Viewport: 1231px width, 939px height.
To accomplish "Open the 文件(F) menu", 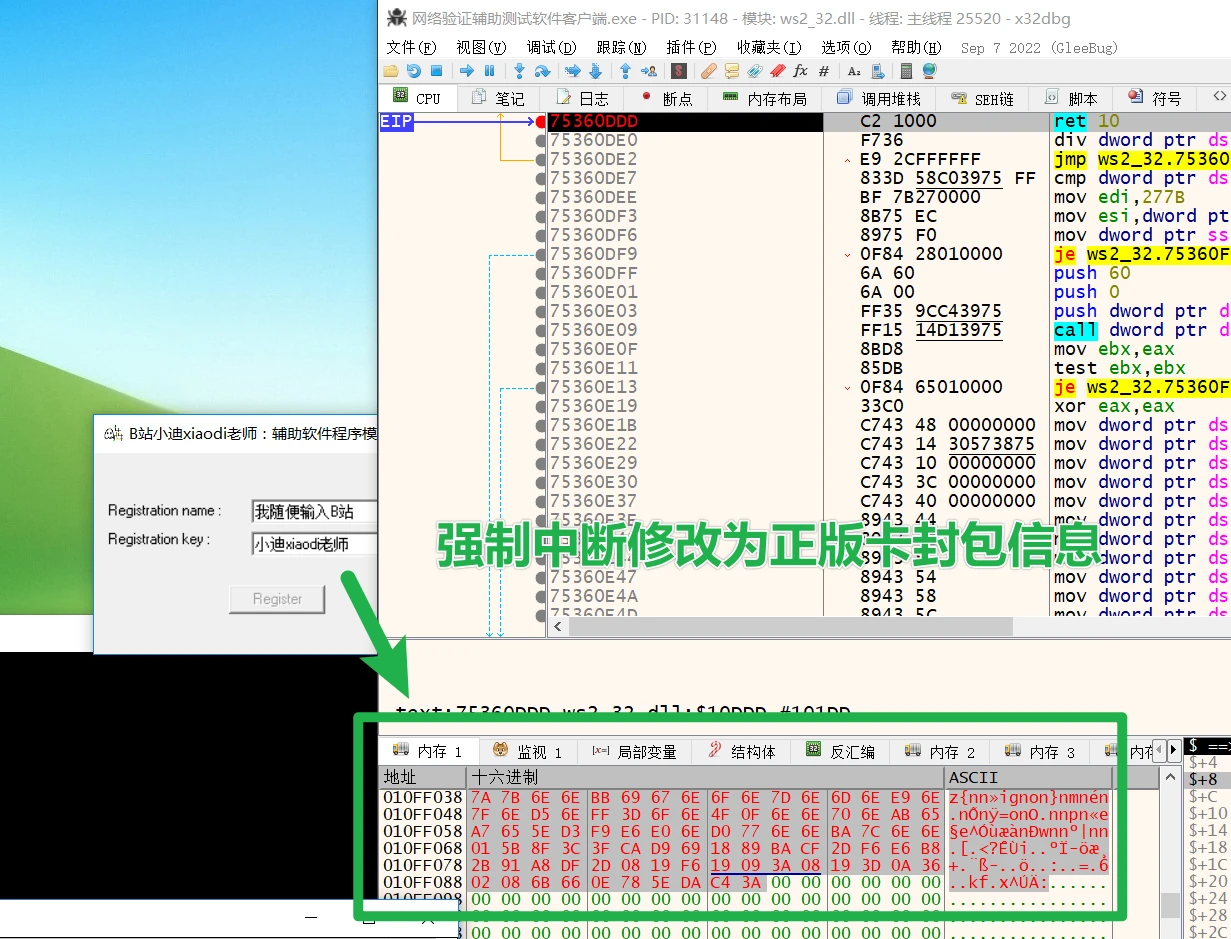I will pyautogui.click(x=411, y=47).
